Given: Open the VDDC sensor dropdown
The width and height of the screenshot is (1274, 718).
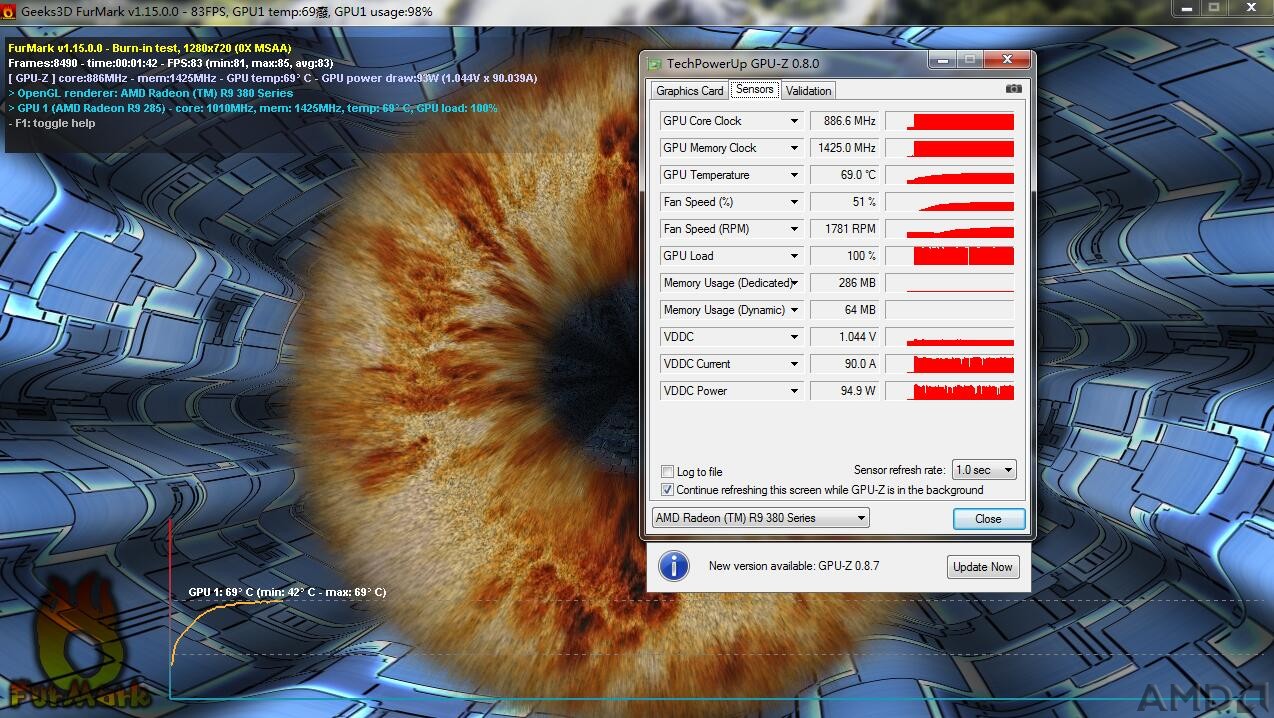Looking at the screenshot, I should point(794,337).
